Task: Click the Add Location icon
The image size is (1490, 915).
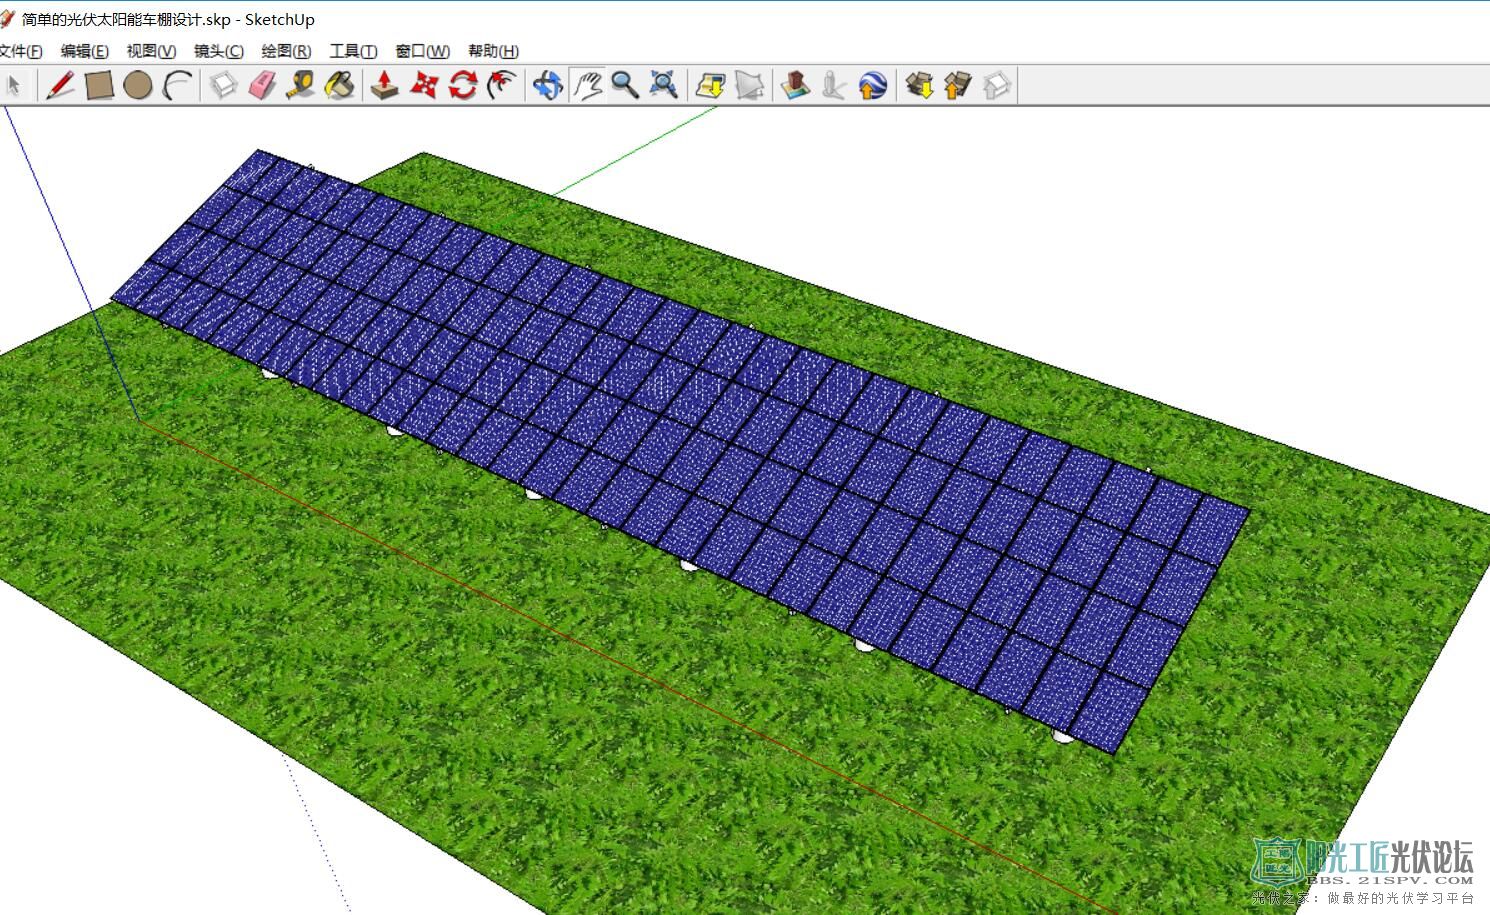Action: point(711,86)
